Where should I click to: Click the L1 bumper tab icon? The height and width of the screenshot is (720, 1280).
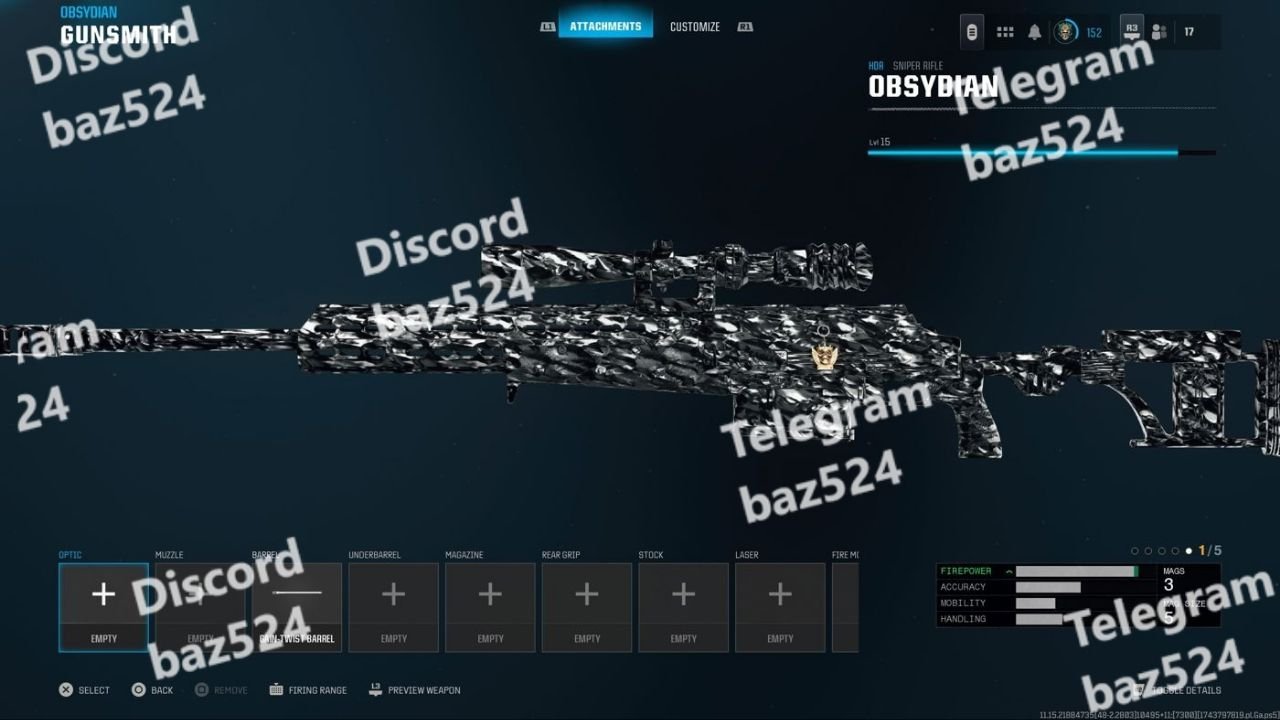(547, 27)
